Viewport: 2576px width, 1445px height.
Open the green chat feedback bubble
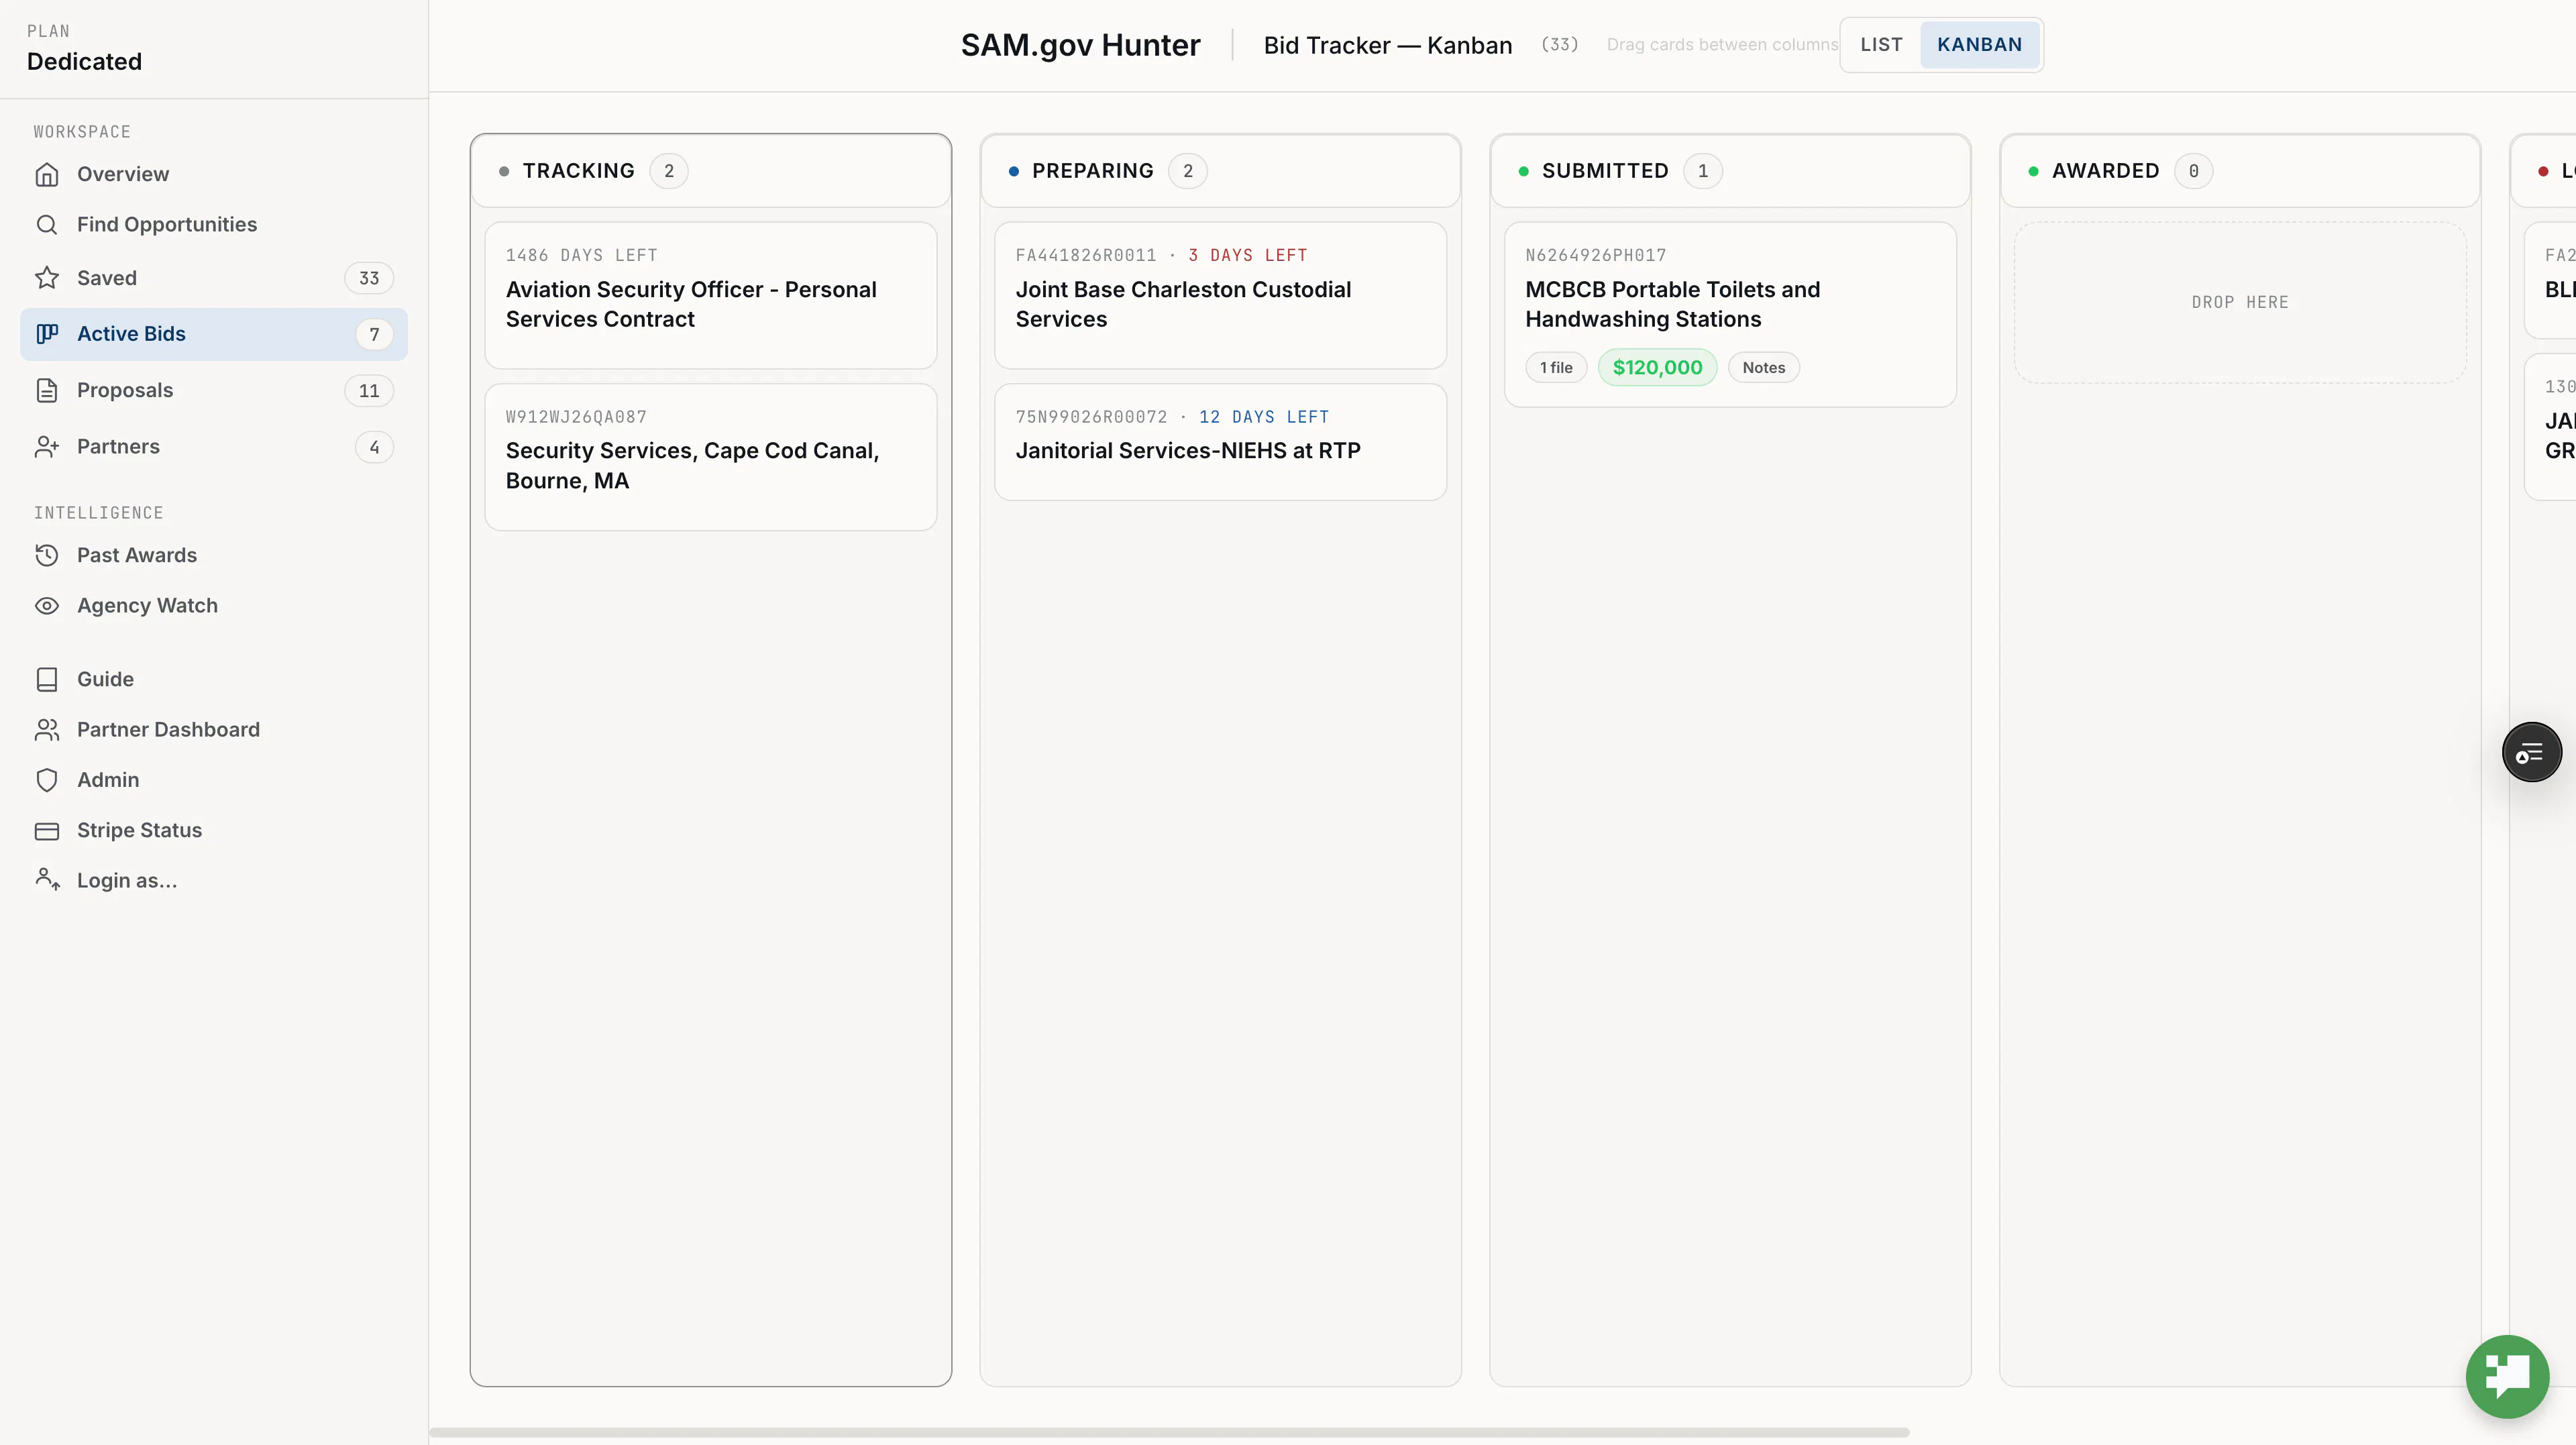(x=2507, y=1376)
